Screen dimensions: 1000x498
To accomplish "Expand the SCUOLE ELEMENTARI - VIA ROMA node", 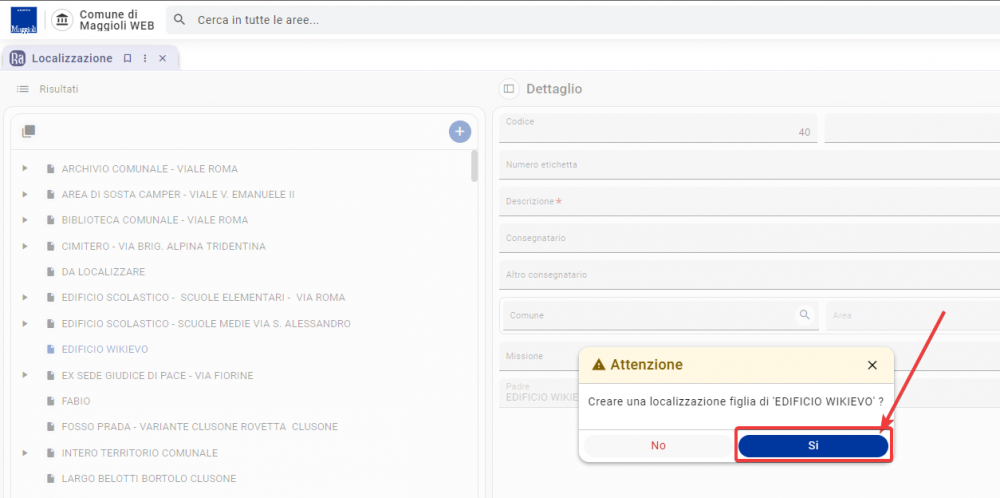I will click(x=25, y=297).
